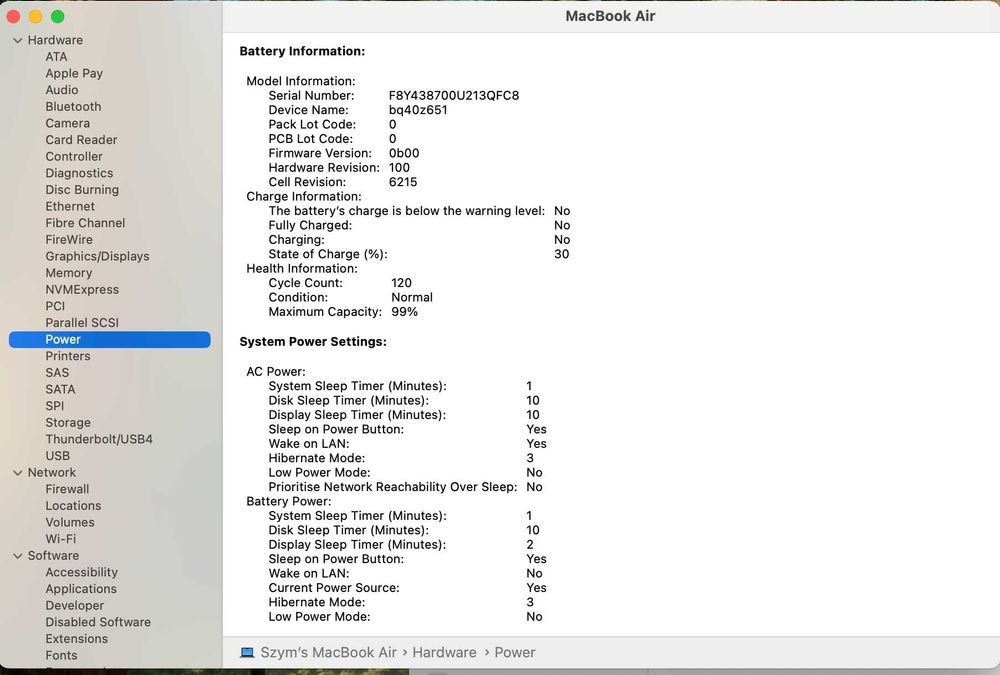Collapse the Hardware section chevron

(x=18, y=40)
